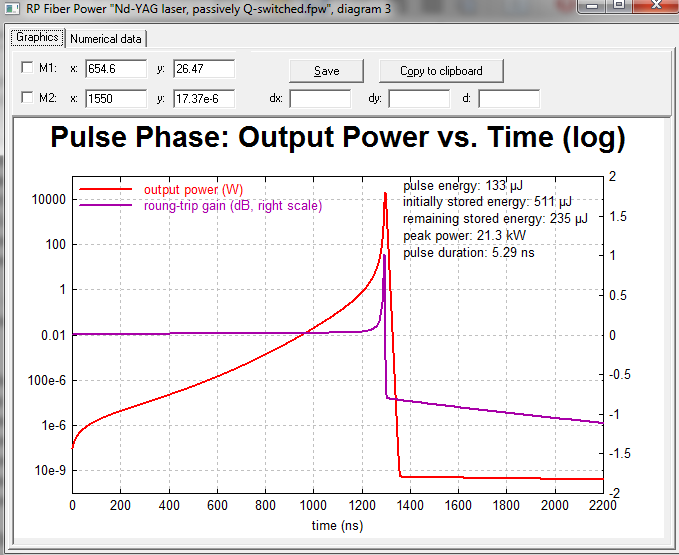The image size is (679, 555).
Task: Click the 'pulse energy: 133 µJ' annotation
Action: tap(462, 186)
